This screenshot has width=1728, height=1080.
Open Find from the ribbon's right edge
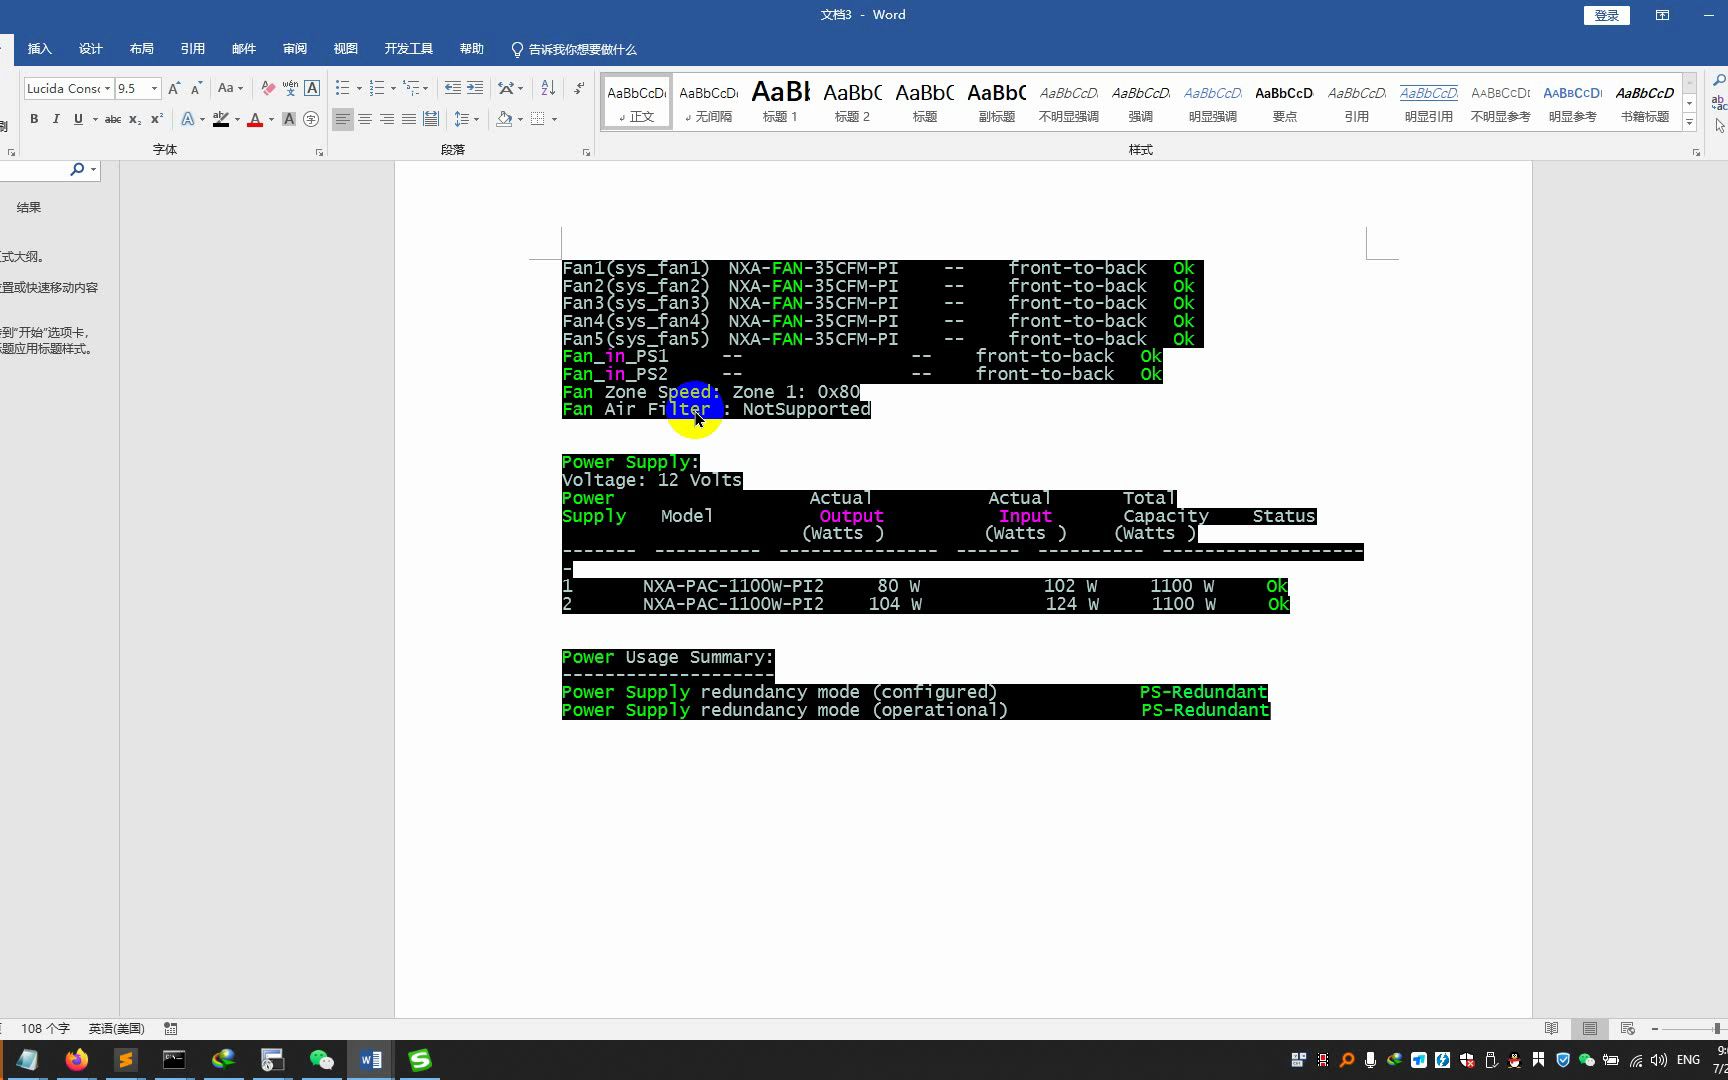pyautogui.click(x=1719, y=80)
